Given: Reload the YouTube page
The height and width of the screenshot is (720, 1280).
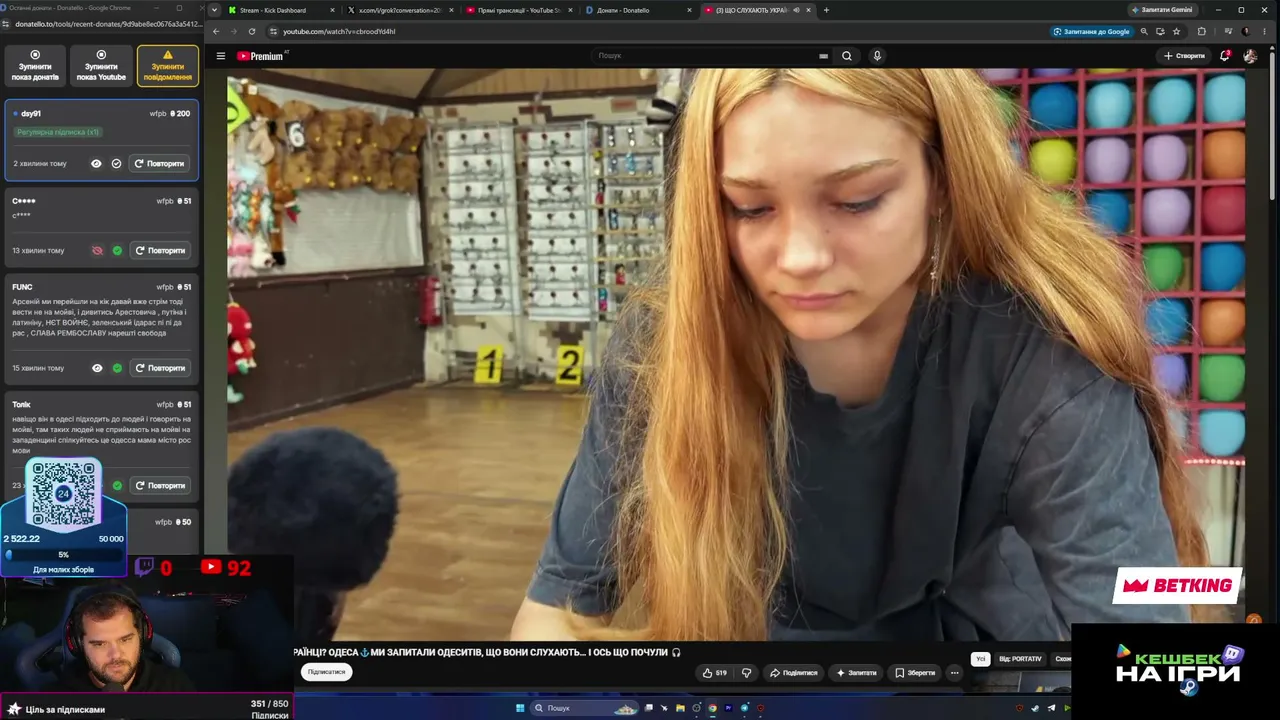Looking at the screenshot, I should (x=252, y=31).
